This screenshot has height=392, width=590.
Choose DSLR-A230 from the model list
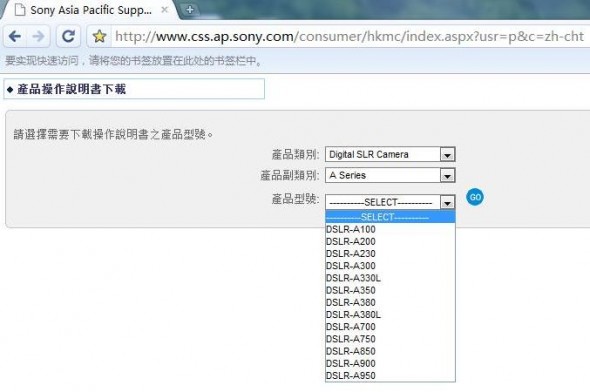point(390,254)
